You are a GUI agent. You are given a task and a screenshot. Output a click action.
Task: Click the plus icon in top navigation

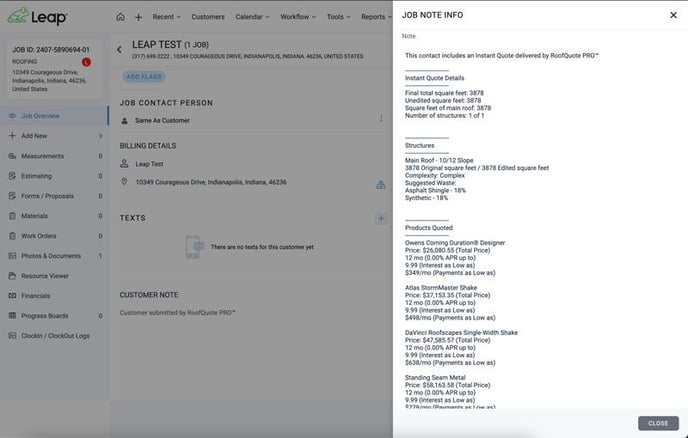click(x=138, y=17)
